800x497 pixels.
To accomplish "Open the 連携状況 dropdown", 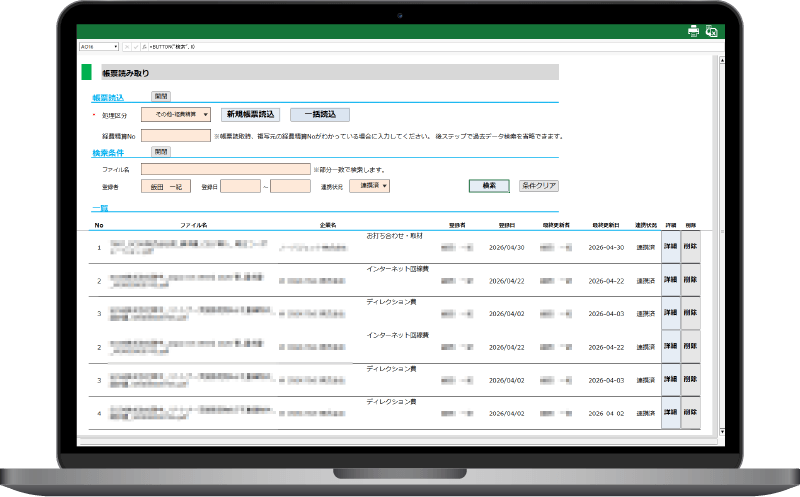I will tap(369, 186).
